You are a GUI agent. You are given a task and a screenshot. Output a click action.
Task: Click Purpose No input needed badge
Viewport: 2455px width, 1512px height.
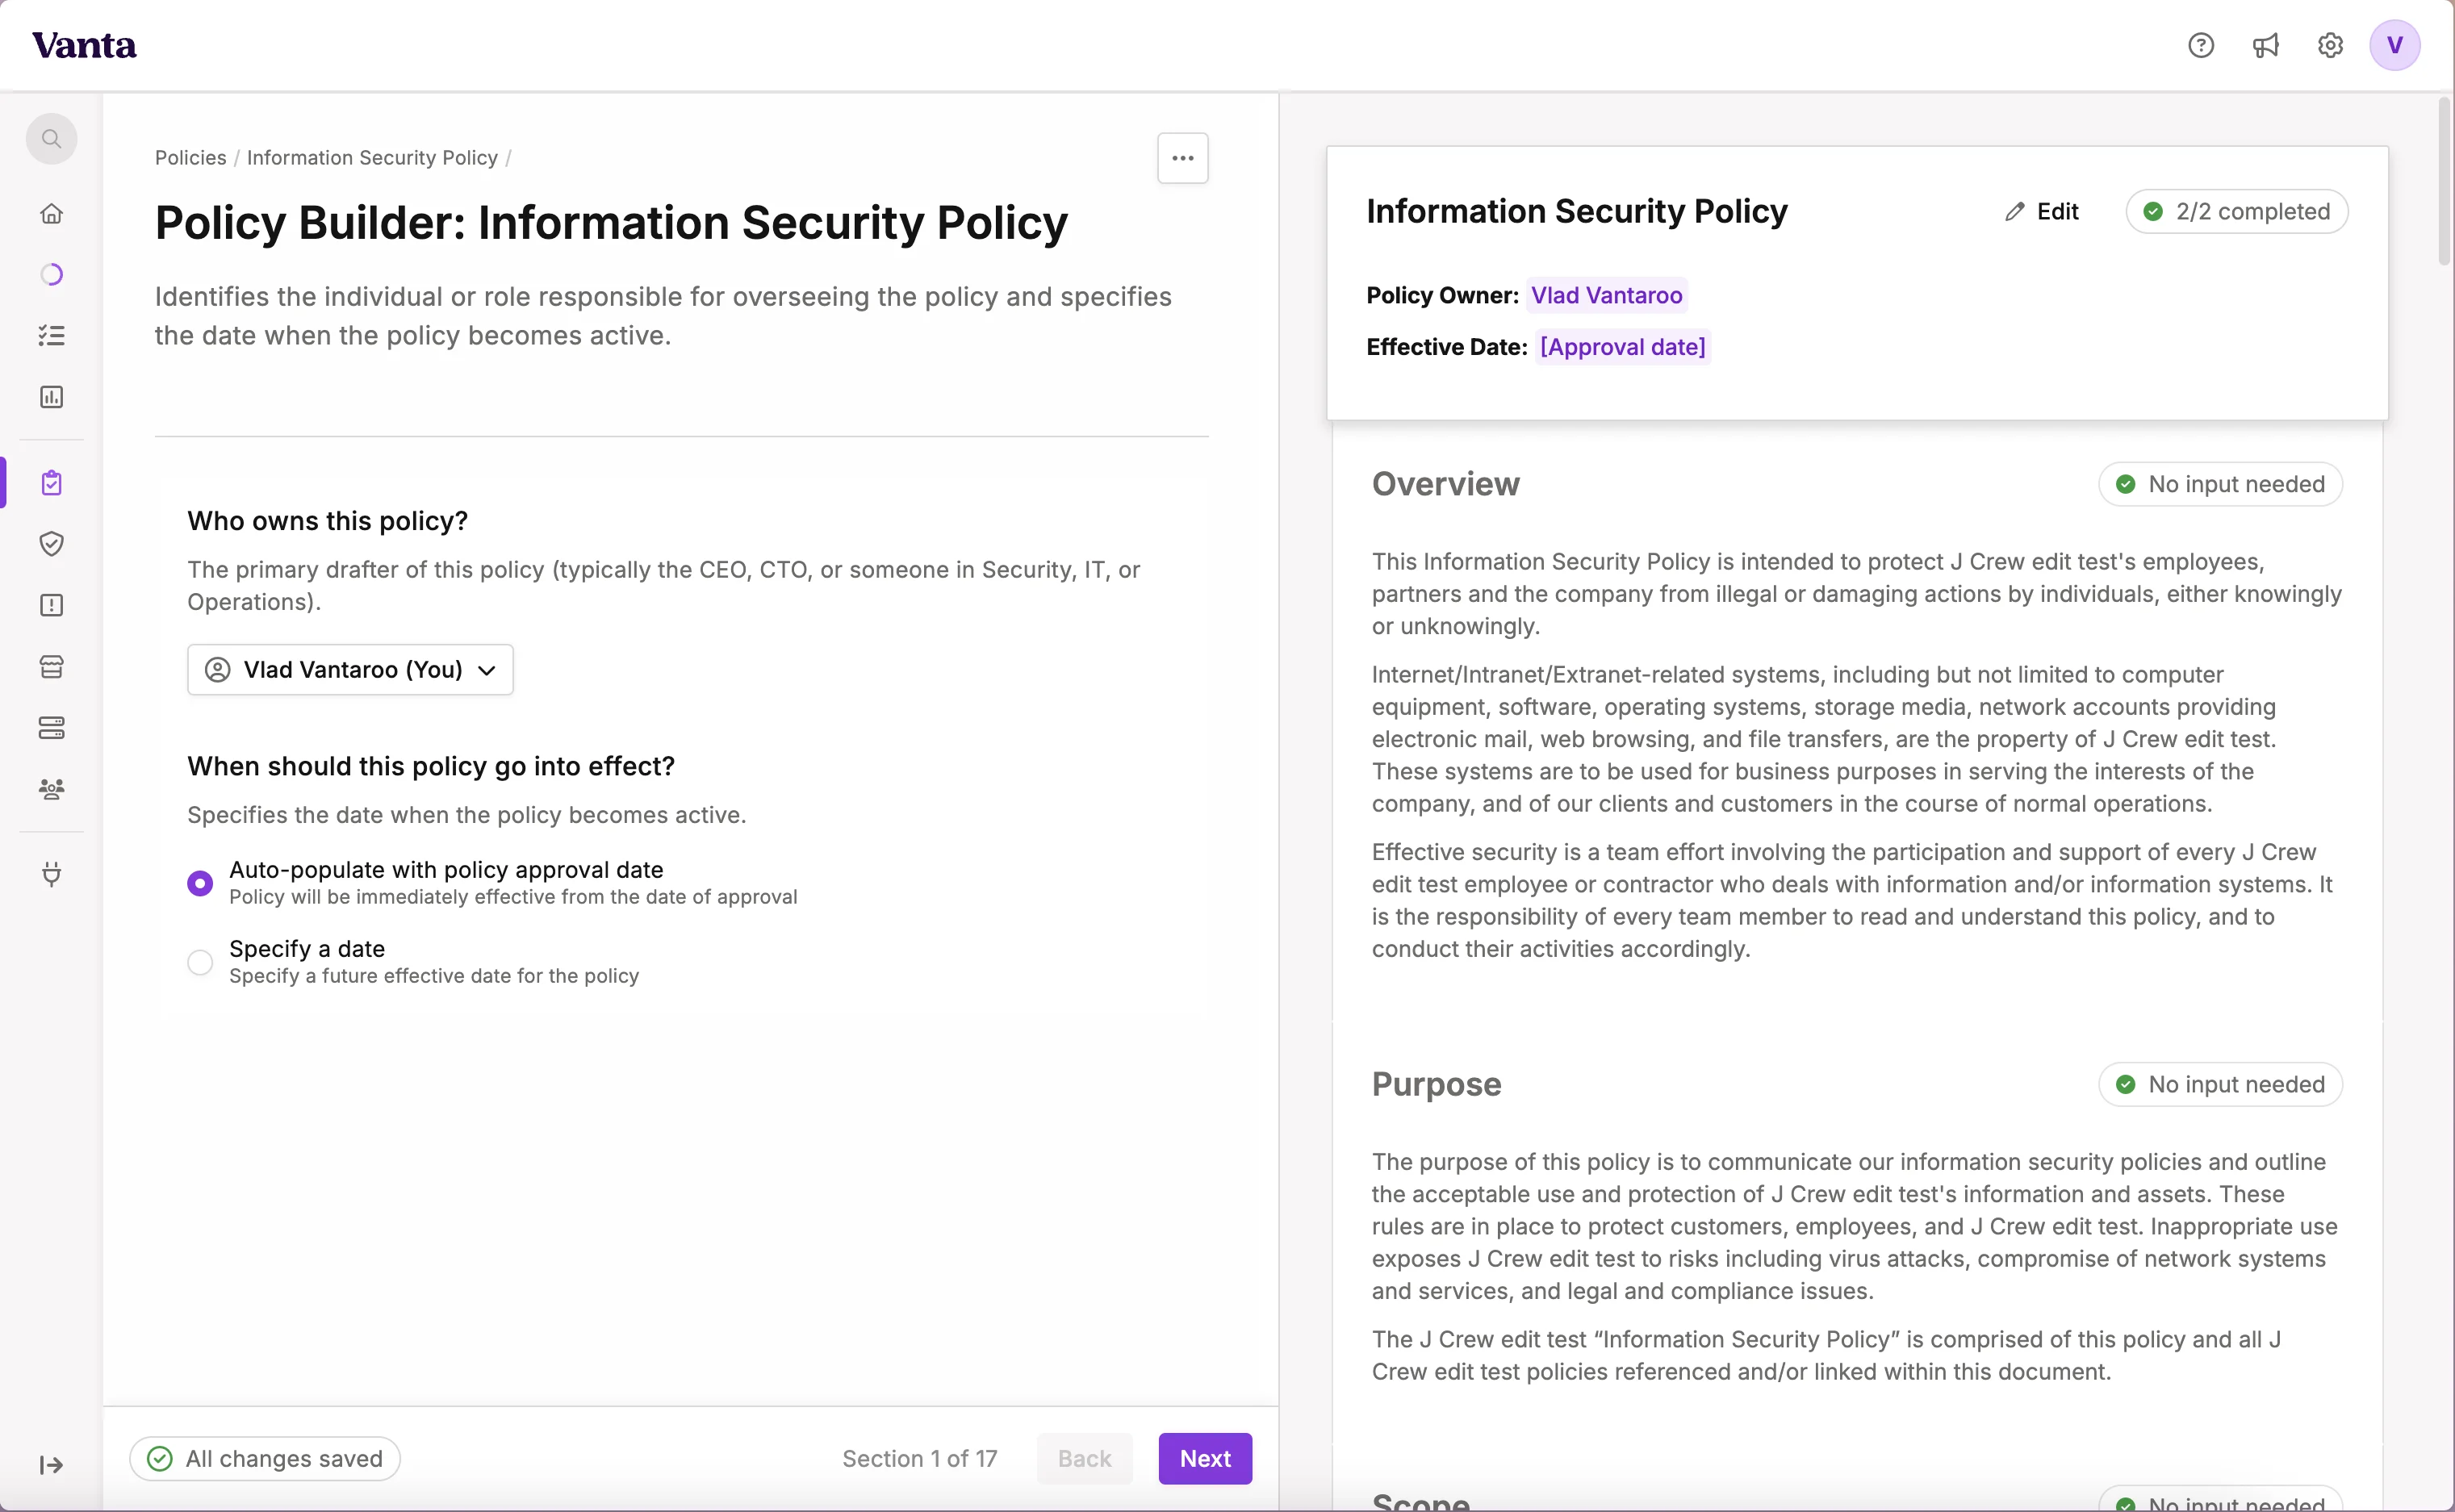click(2220, 1085)
